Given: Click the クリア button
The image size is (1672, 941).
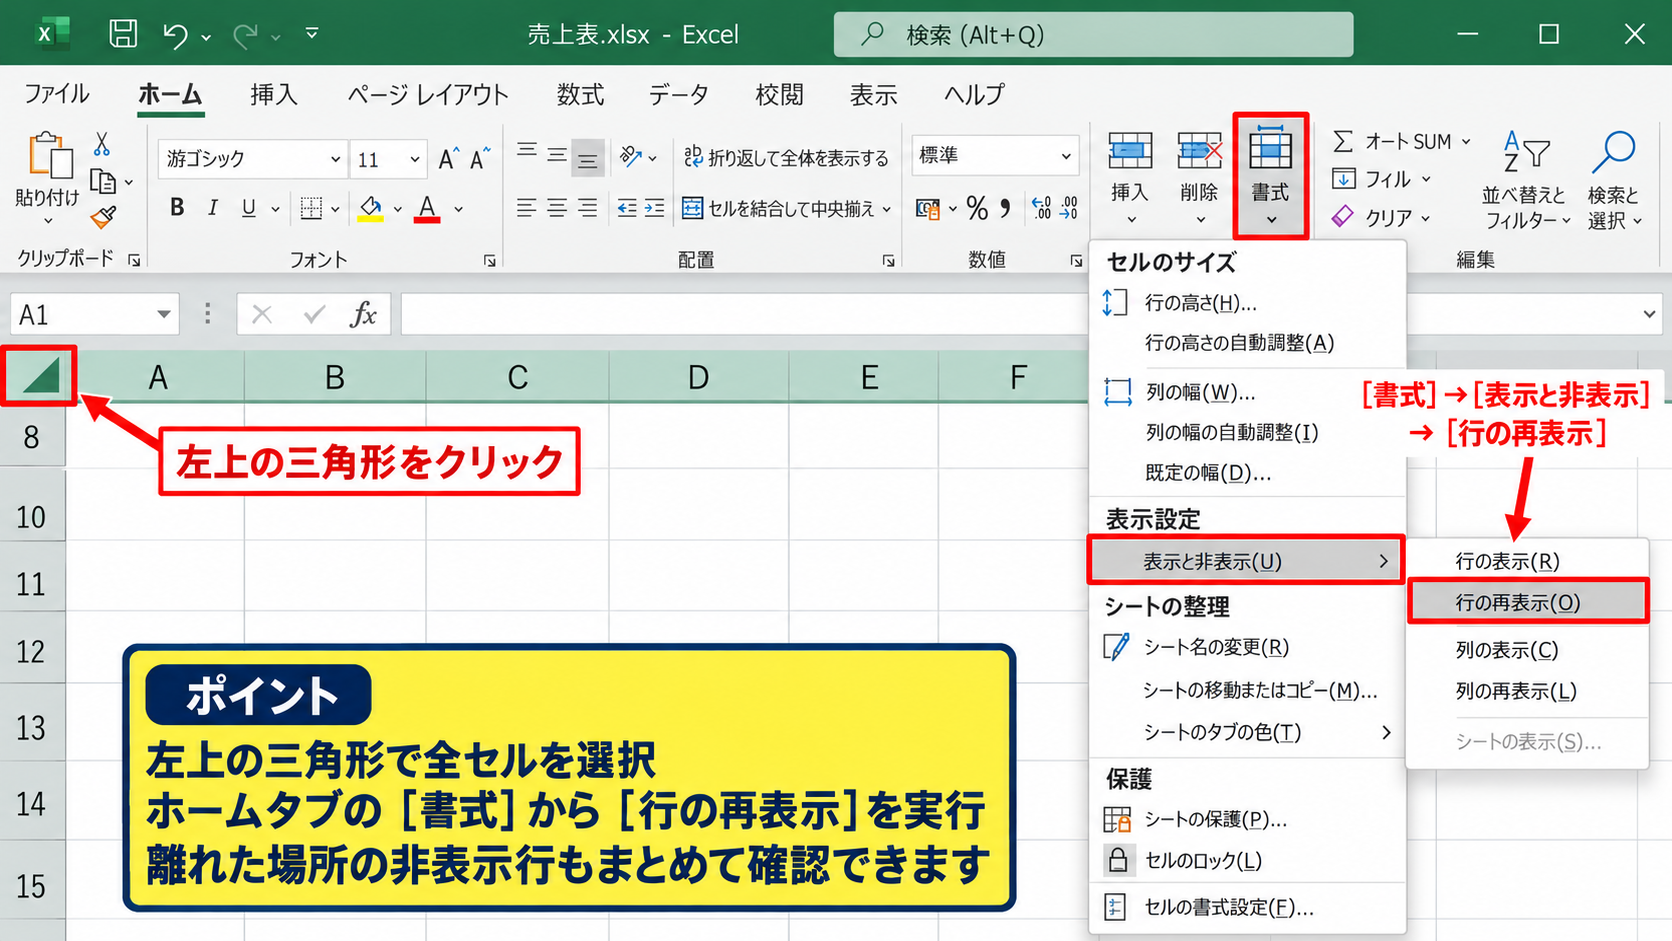Looking at the screenshot, I should (x=1381, y=216).
